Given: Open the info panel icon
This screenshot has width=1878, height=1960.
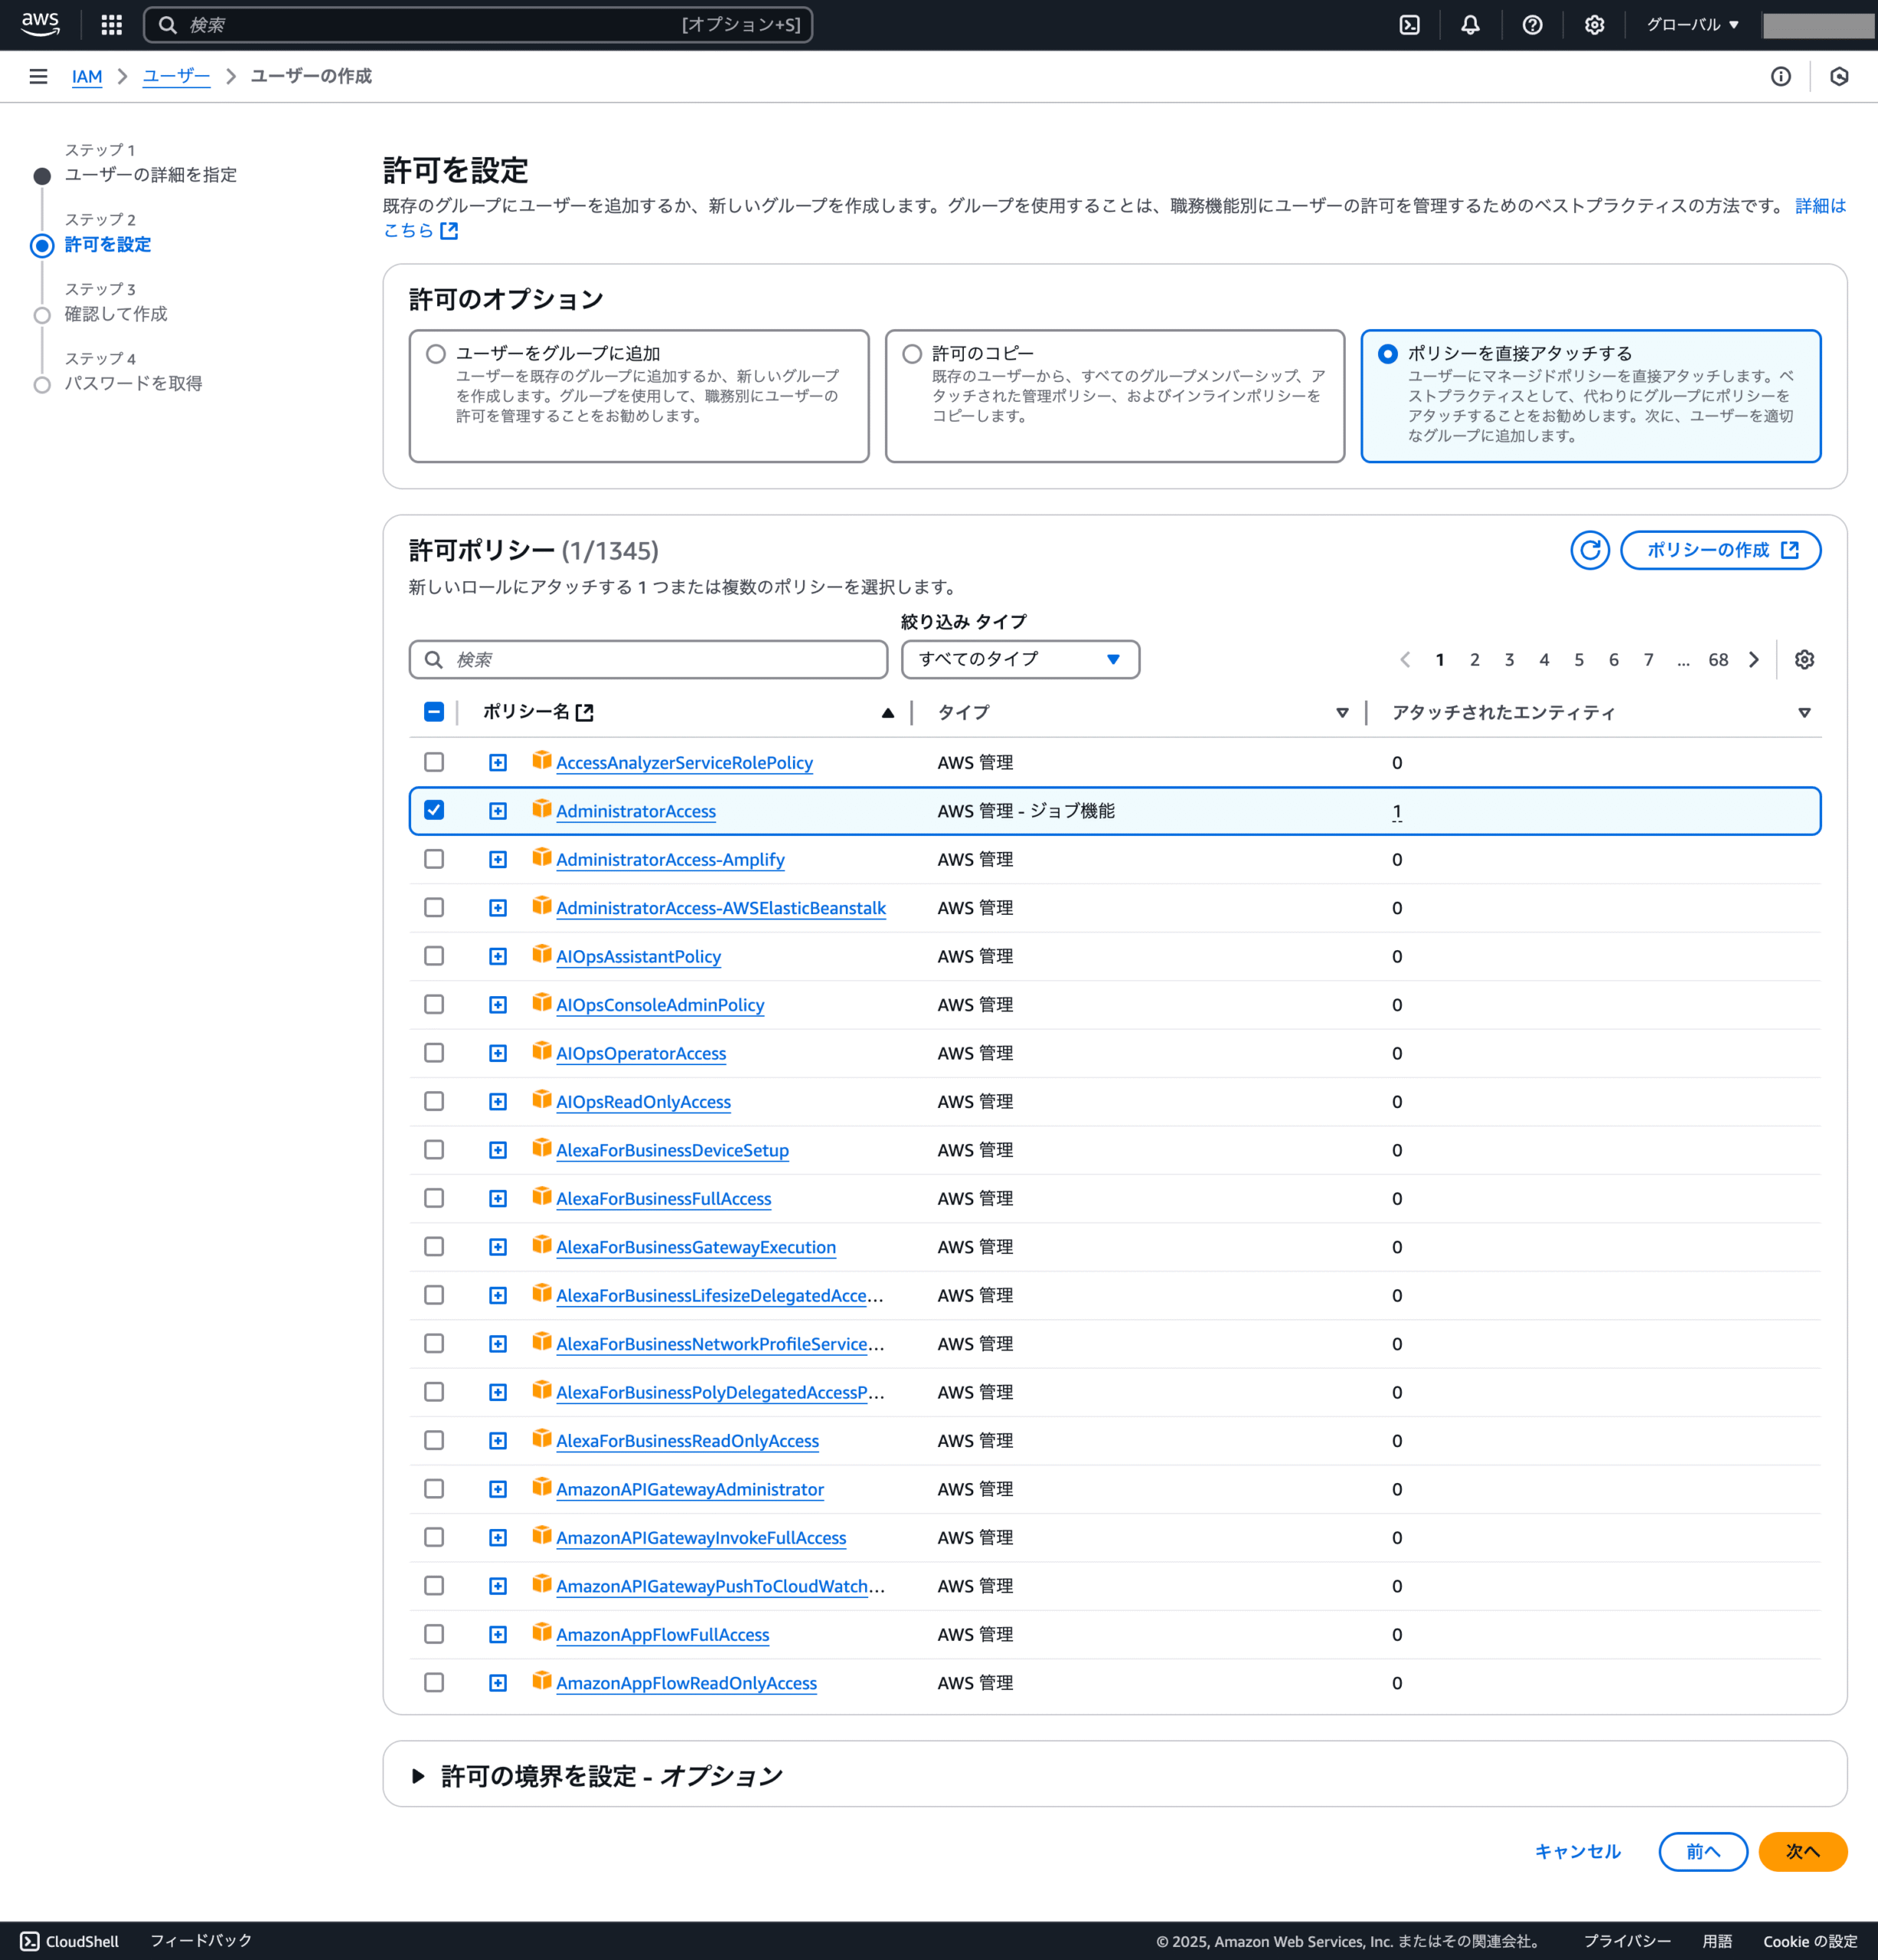Looking at the screenshot, I should pyautogui.click(x=1781, y=76).
